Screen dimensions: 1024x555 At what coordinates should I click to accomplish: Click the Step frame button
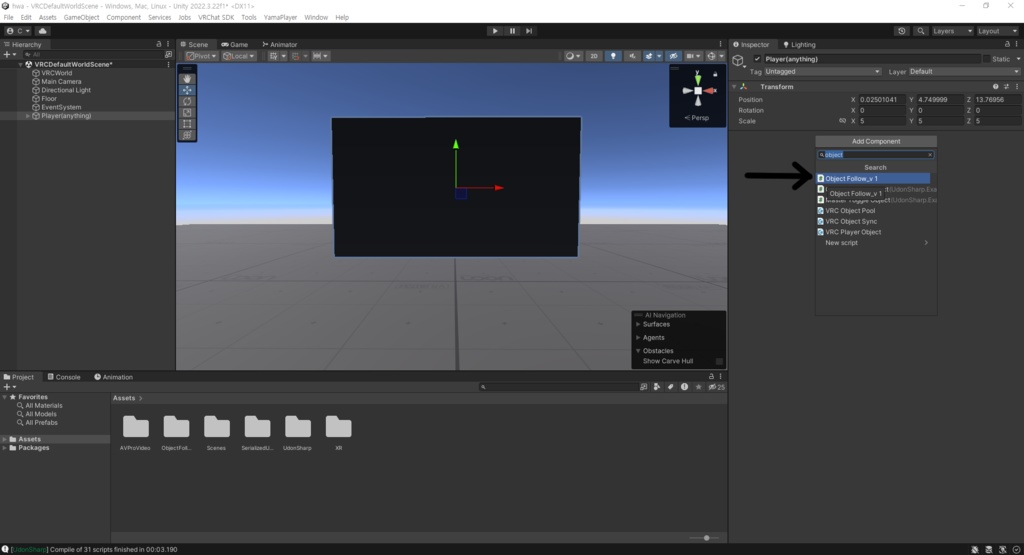coord(529,31)
